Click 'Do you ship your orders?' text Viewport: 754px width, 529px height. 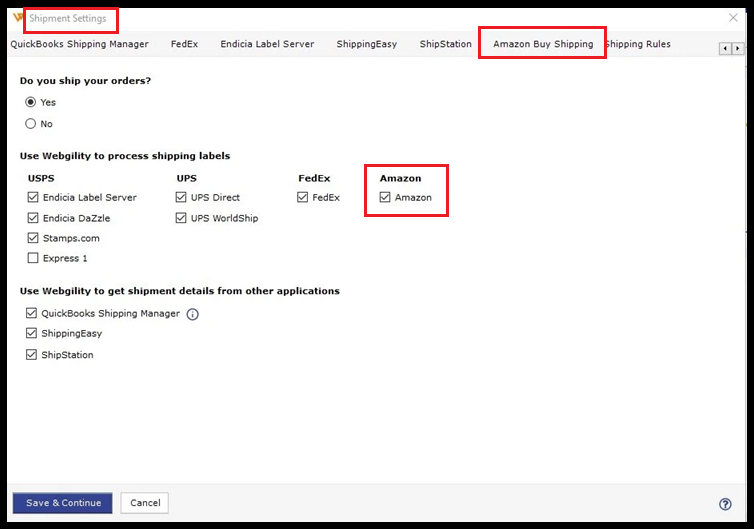point(85,81)
